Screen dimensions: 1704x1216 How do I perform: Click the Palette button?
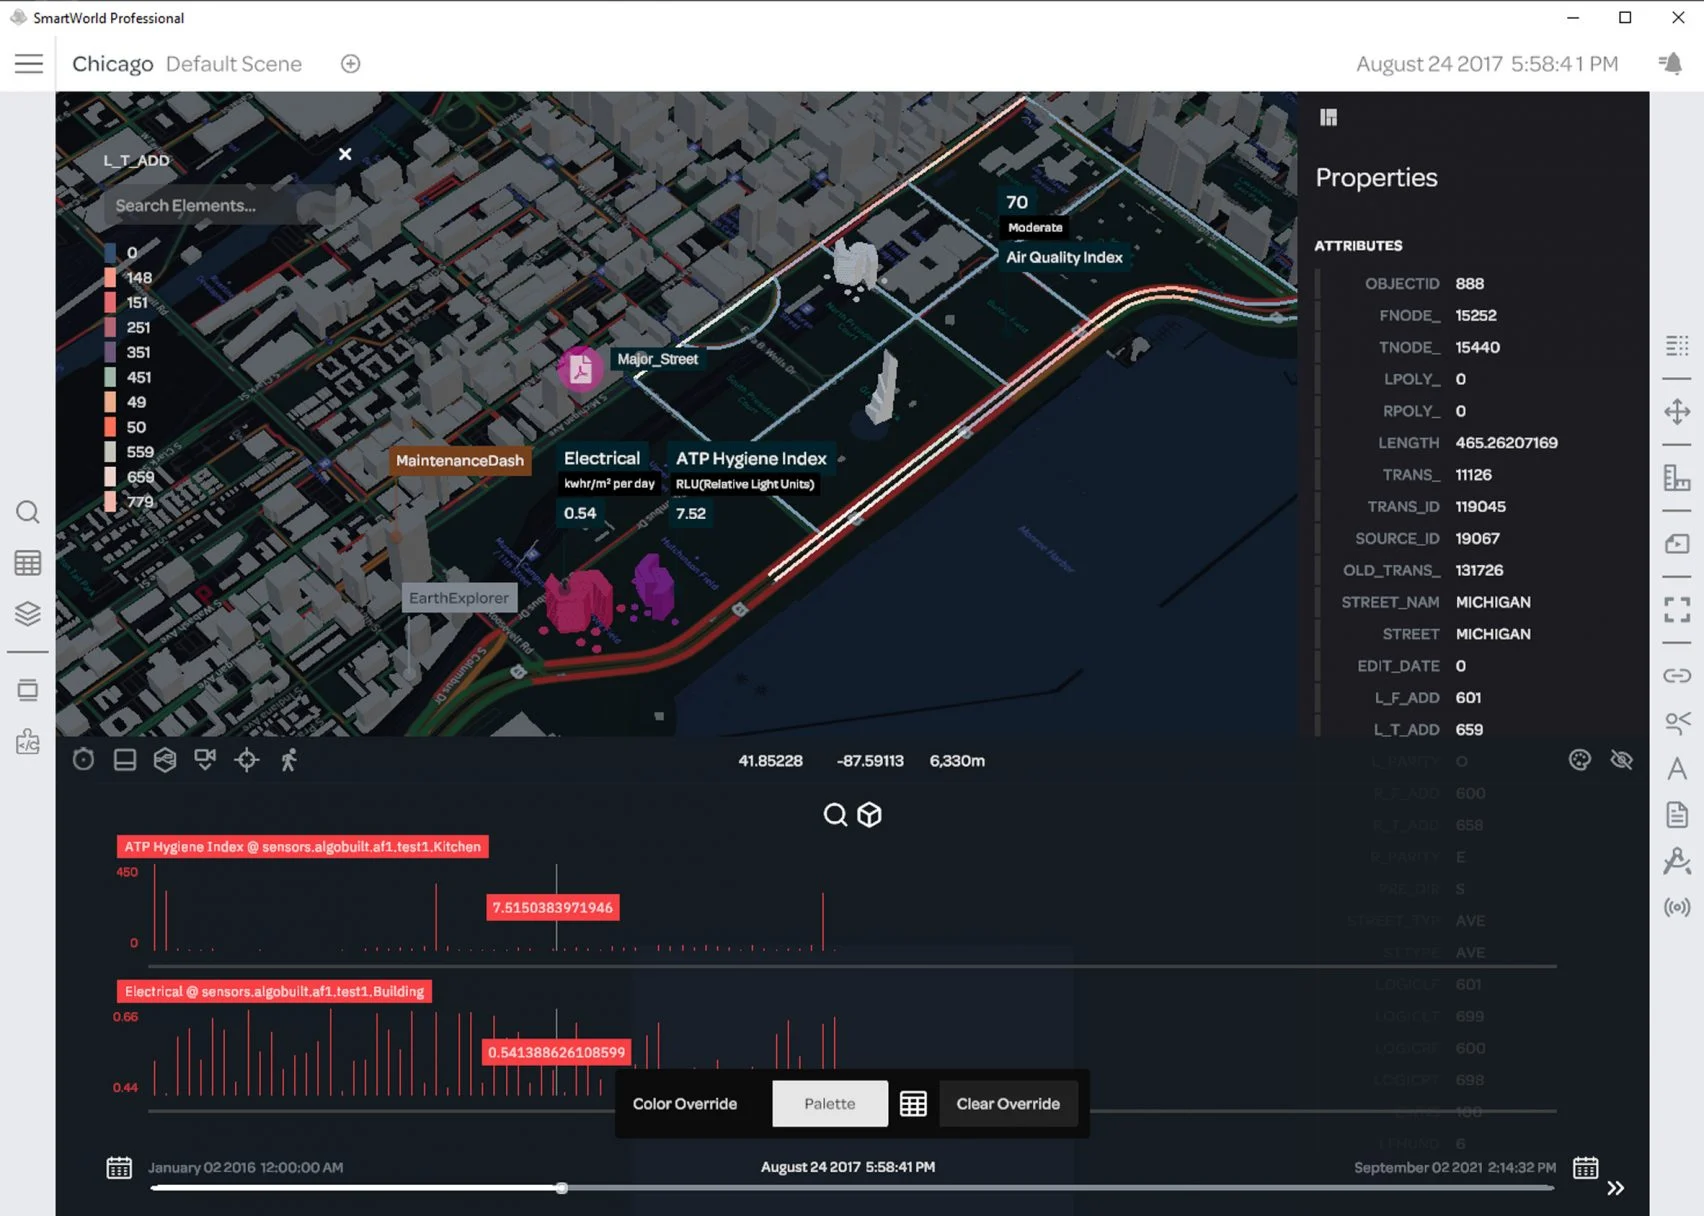829,1104
